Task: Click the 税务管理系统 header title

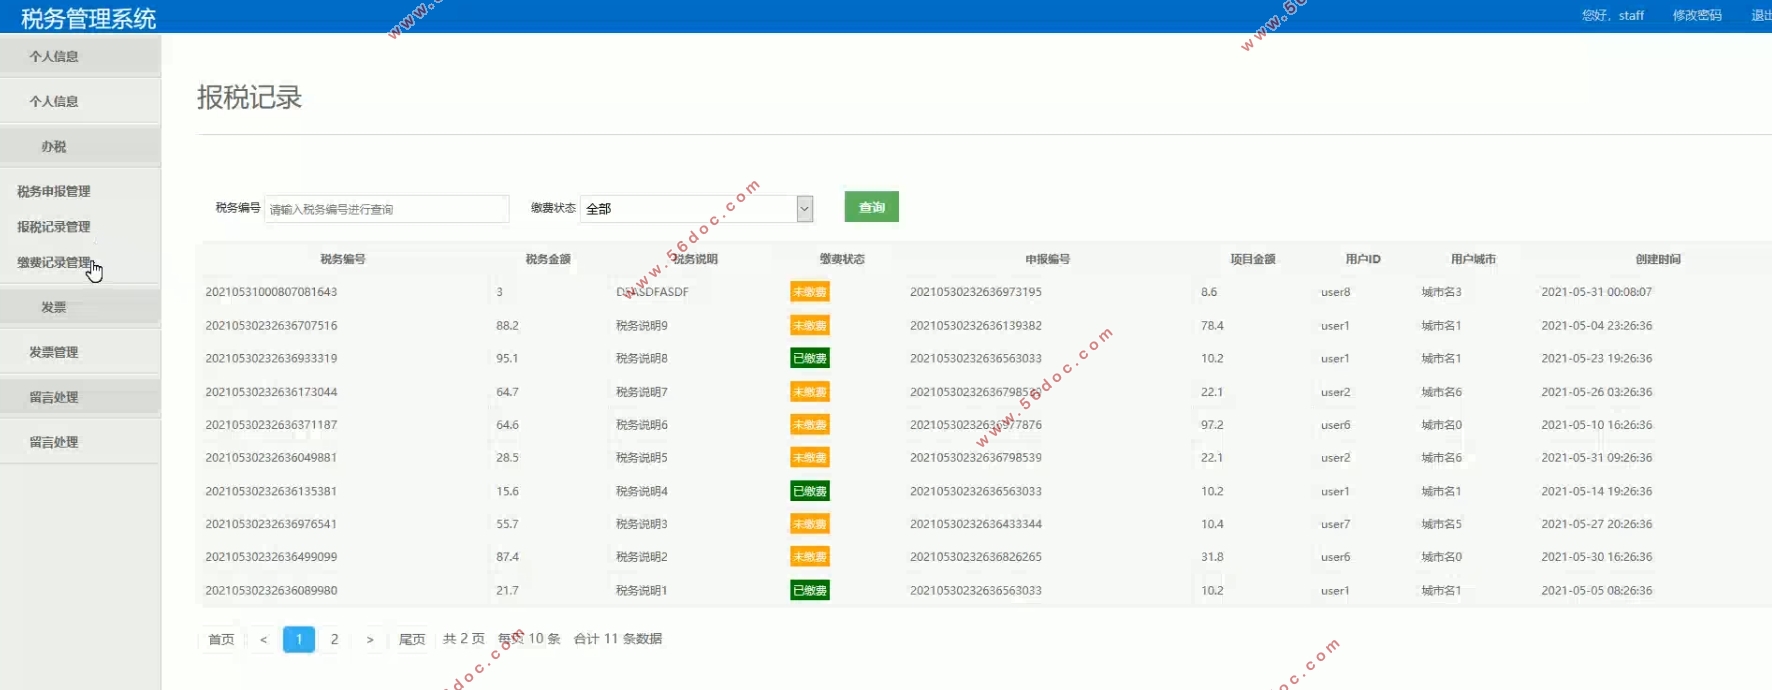Action: pos(89,18)
